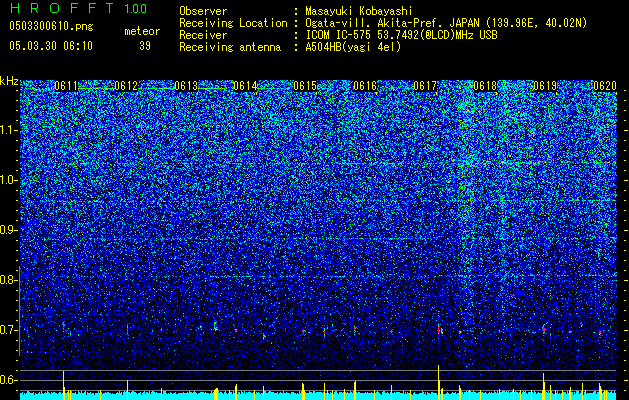Click the 0620 time marker

[x=605, y=86]
